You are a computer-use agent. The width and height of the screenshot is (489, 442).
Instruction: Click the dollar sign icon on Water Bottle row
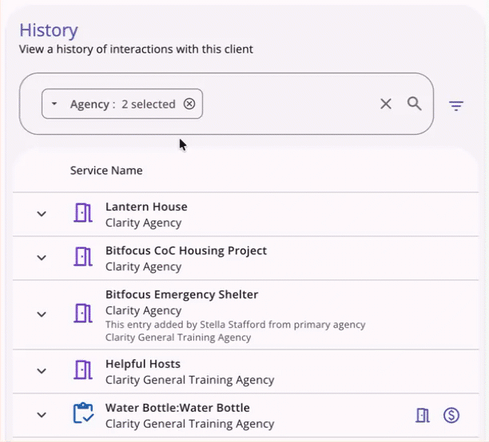451,415
